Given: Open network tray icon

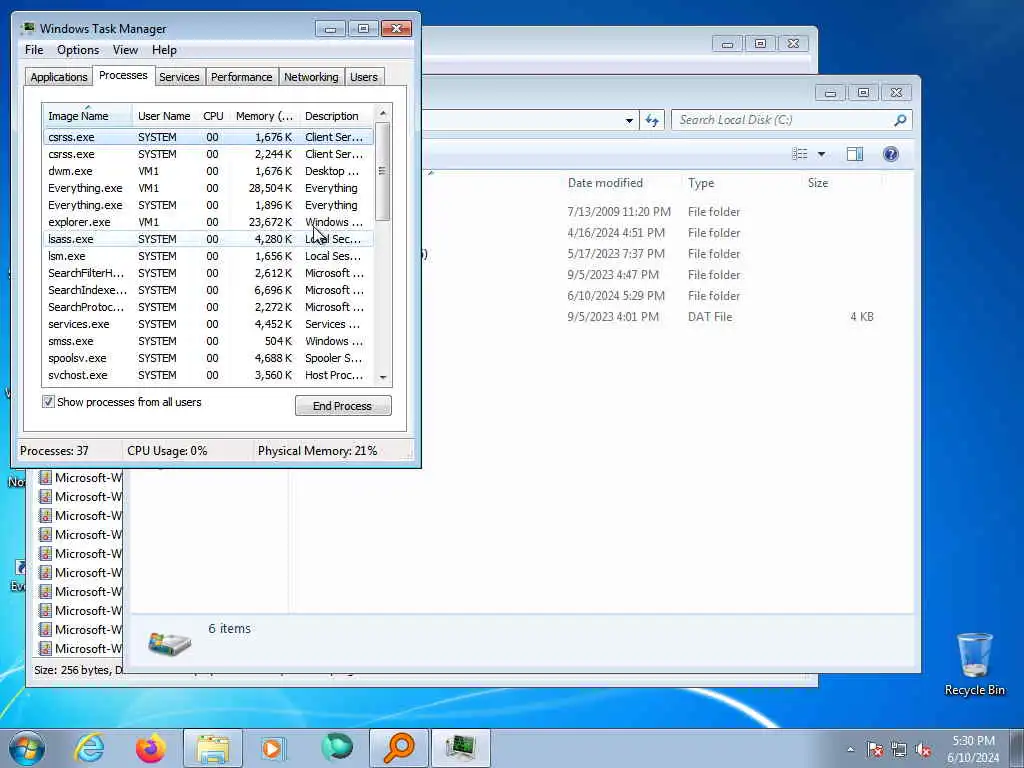Looking at the screenshot, I should pyautogui.click(x=899, y=749).
